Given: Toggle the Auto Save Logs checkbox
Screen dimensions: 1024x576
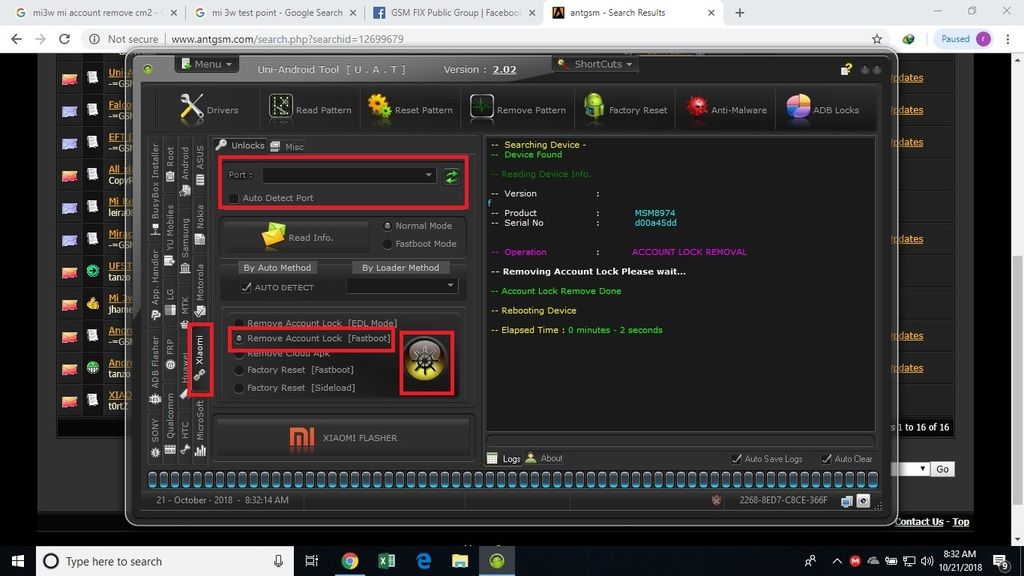Looking at the screenshot, I should point(737,459).
